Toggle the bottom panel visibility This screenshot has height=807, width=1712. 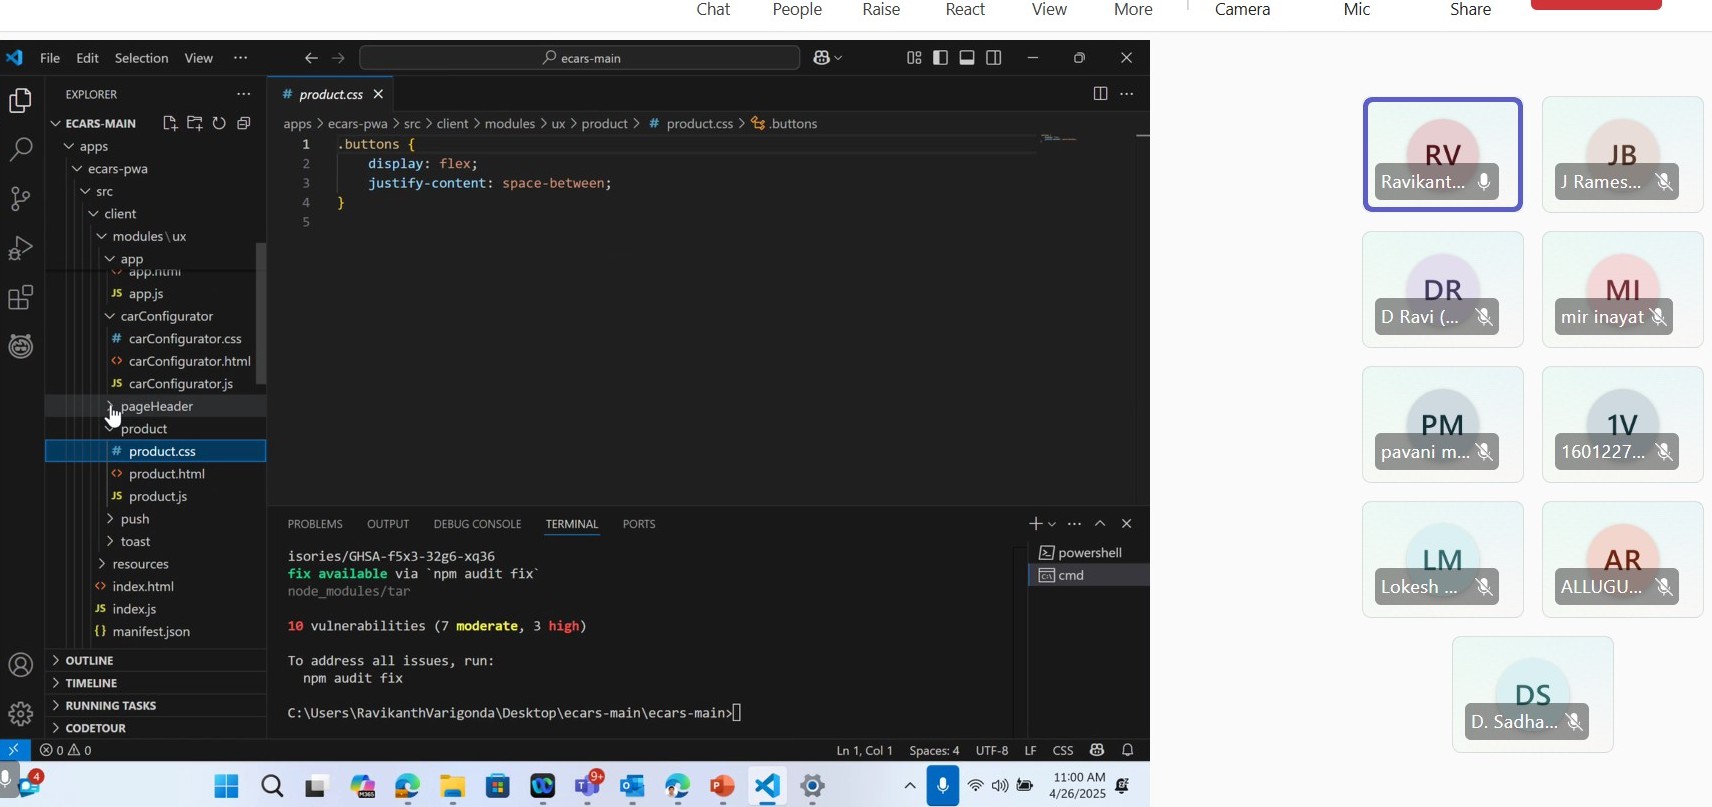click(967, 58)
